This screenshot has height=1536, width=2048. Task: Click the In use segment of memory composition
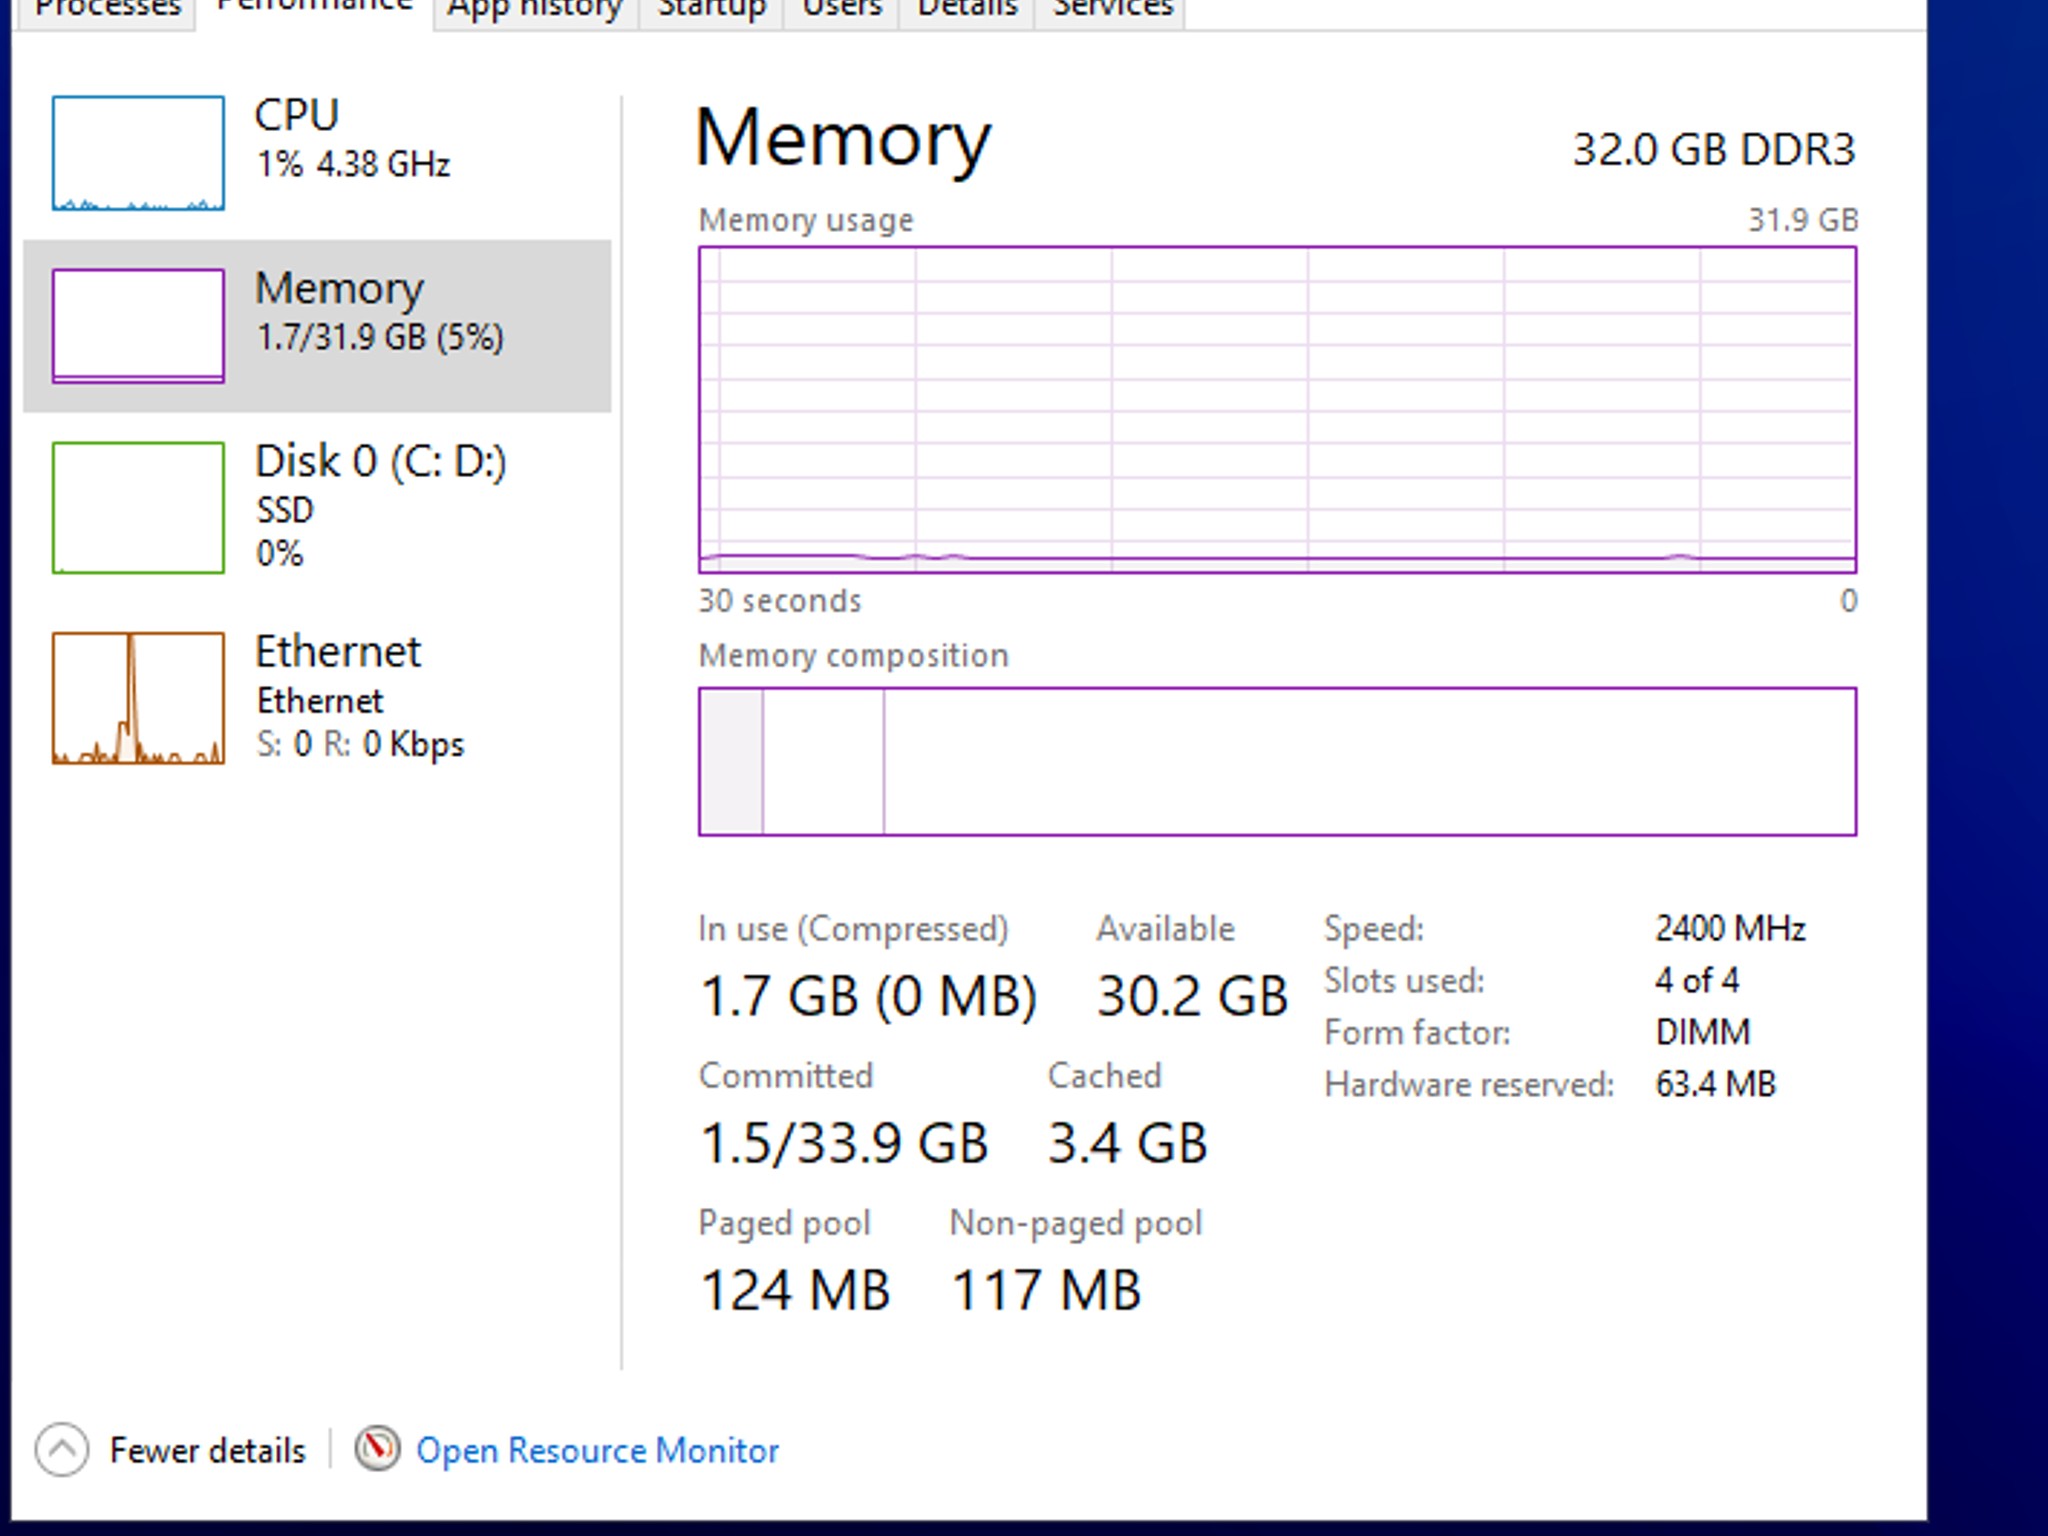point(731,761)
